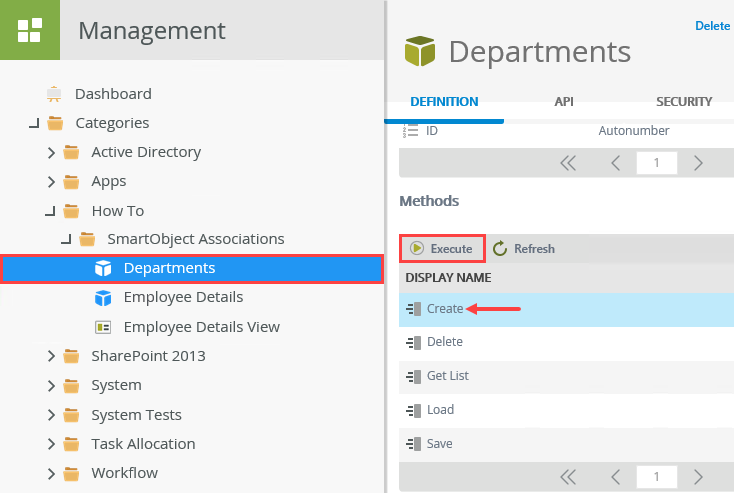Screen dimensions: 734x493
Task: Click the Categories folder icon
Action: pos(55,123)
